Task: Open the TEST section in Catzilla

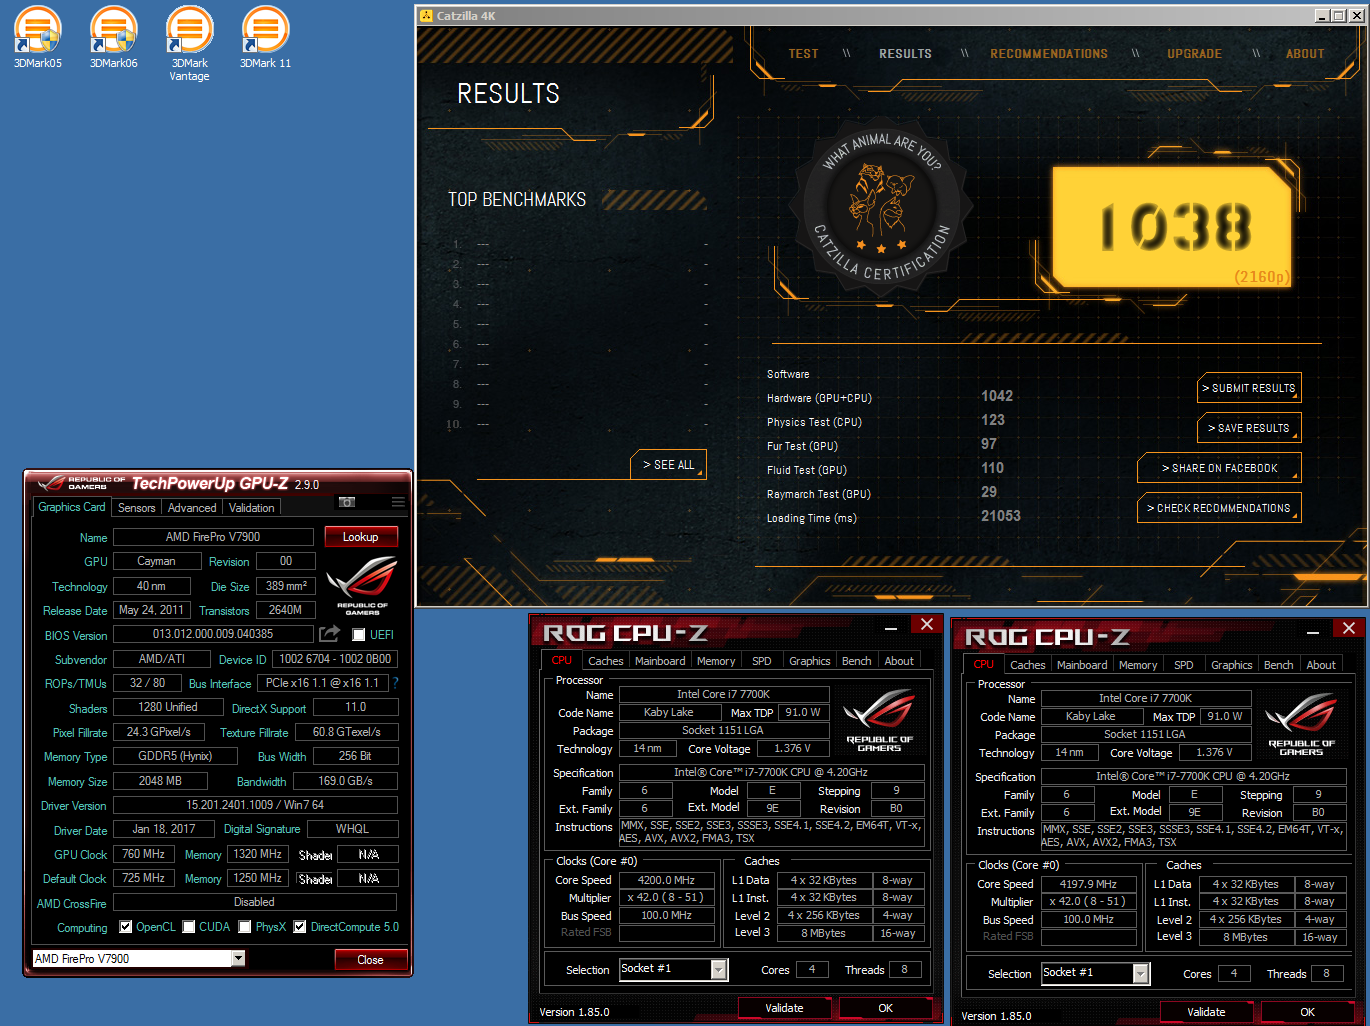Action: click(x=803, y=54)
